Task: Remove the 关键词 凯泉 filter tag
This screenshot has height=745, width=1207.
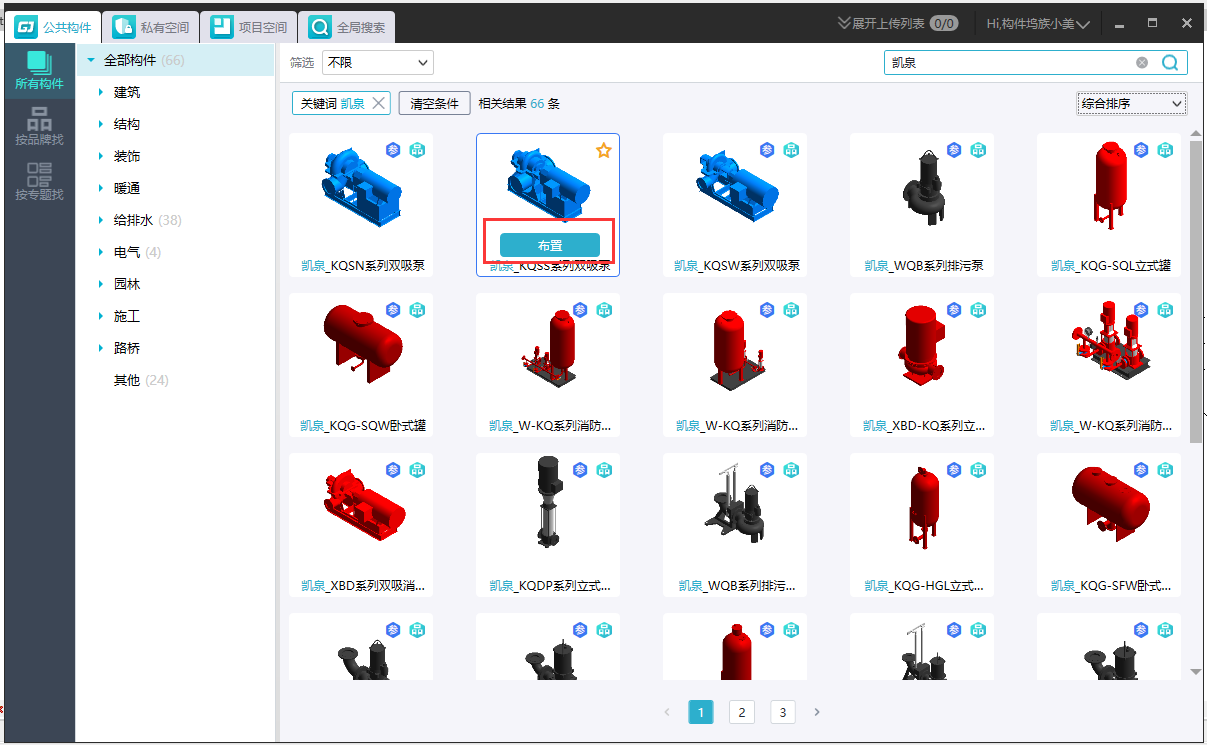Action: click(x=378, y=103)
